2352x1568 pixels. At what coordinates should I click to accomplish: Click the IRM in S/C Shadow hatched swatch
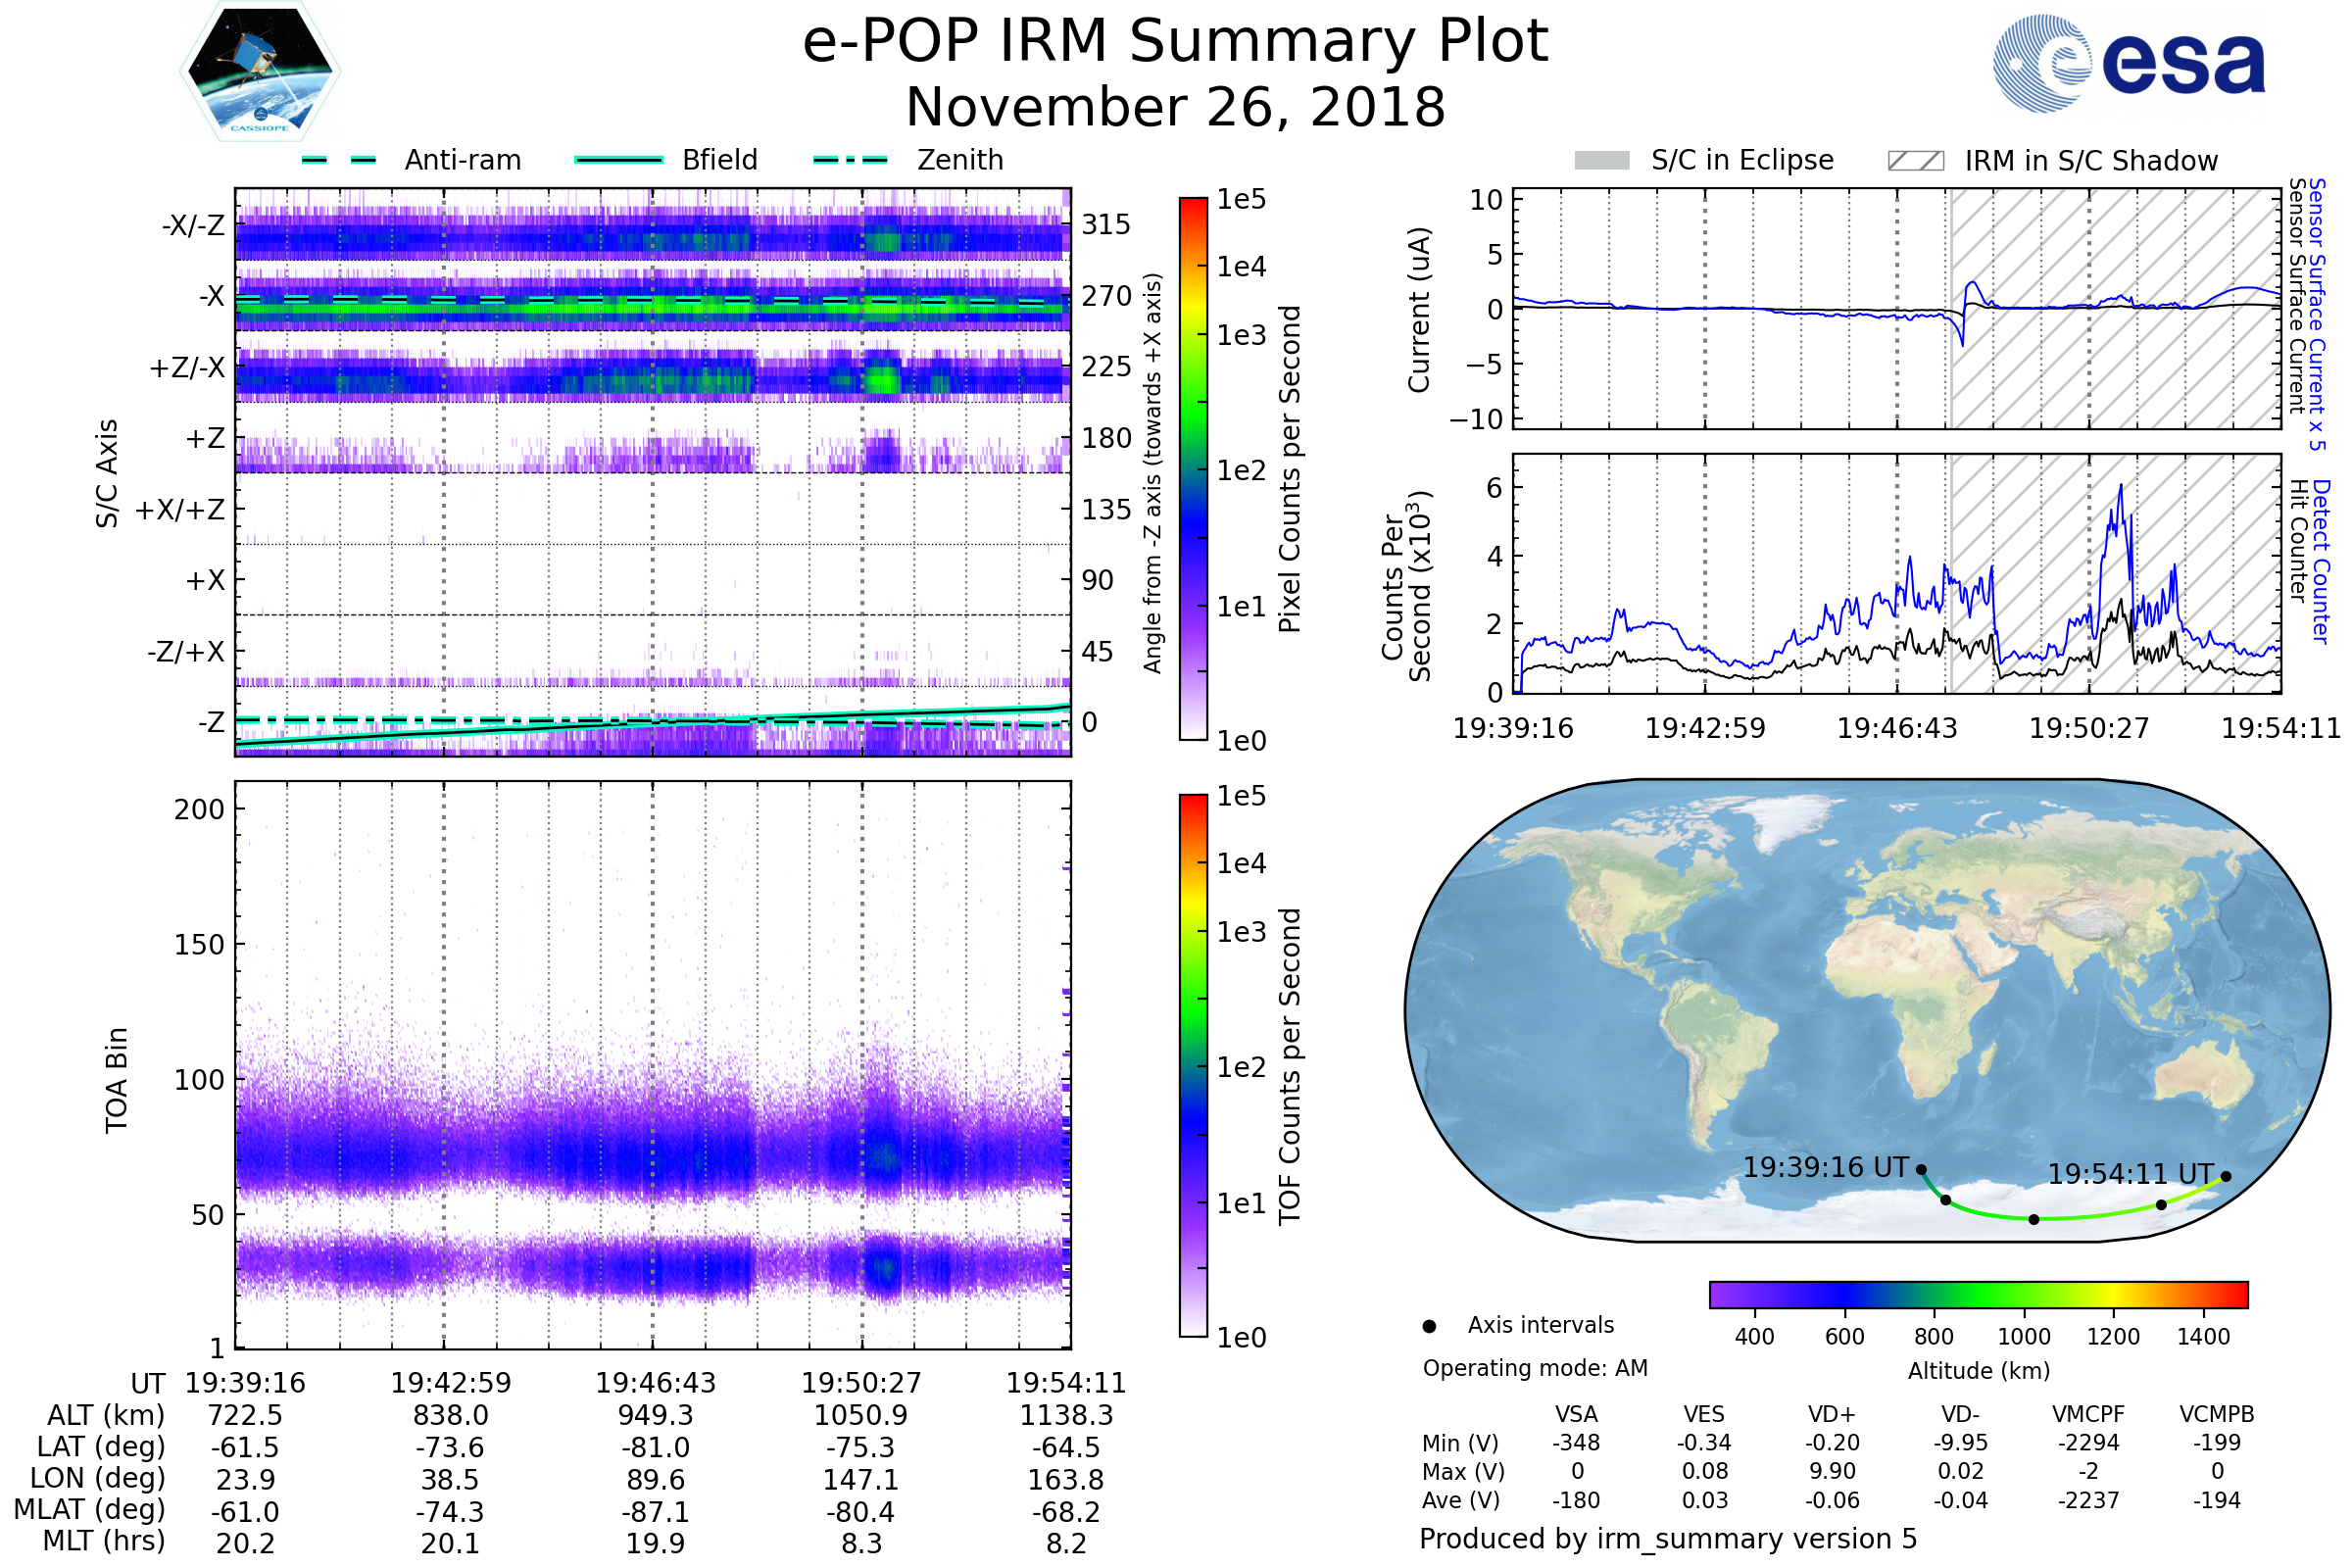tap(1915, 161)
